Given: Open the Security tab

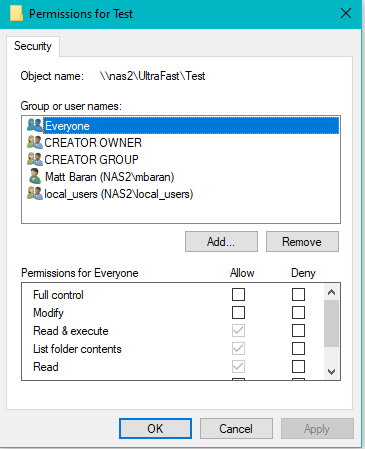Looking at the screenshot, I should tap(33, 46).
